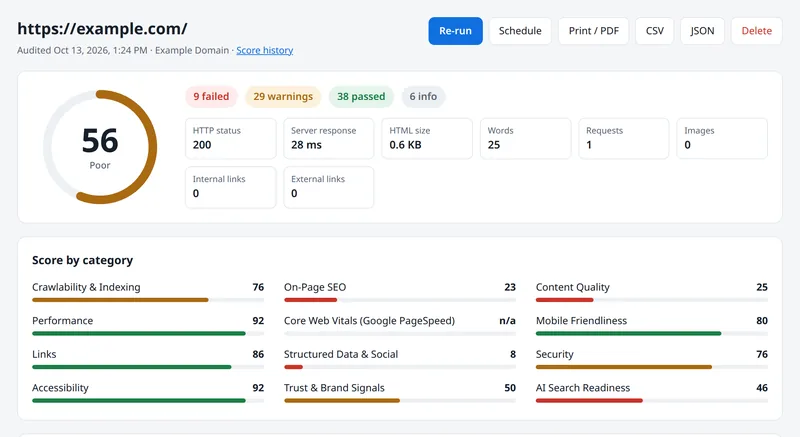
Task: Show the 38 passed checks badge
Action: click(x=361, y=96)
